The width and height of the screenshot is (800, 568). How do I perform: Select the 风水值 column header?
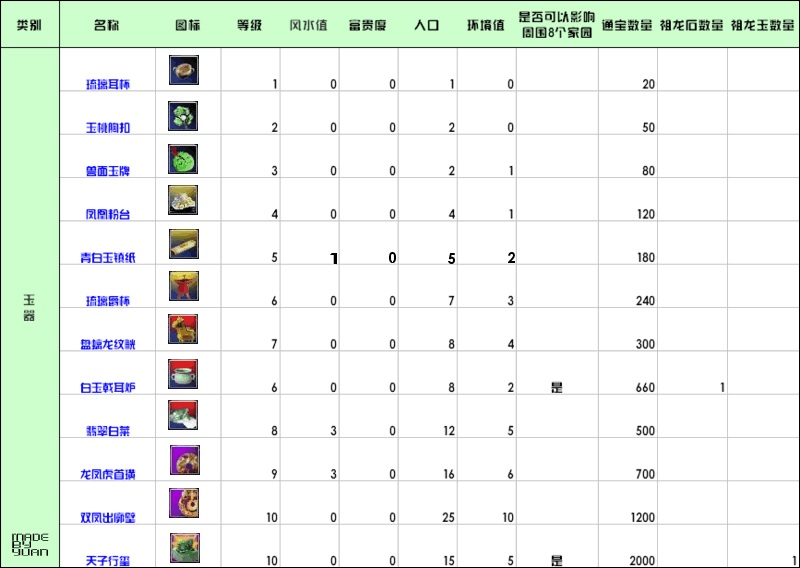(x=308, y=25)
